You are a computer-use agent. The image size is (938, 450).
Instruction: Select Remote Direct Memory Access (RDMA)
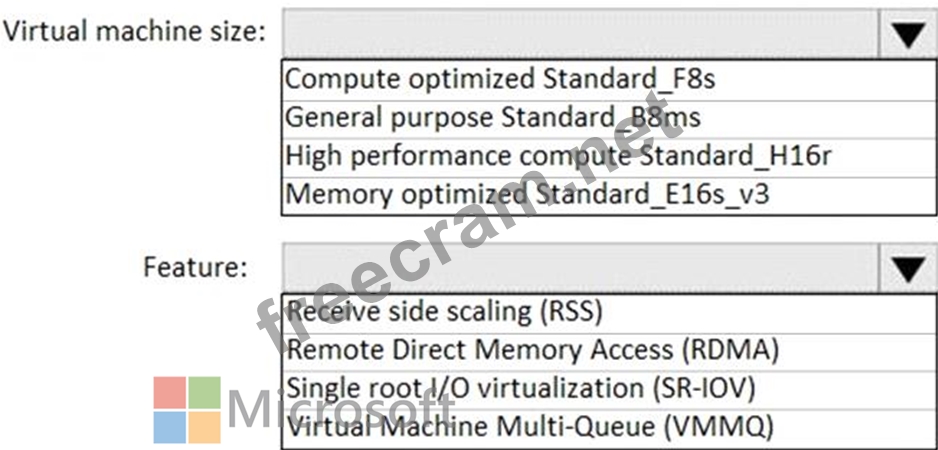[608, 351]
